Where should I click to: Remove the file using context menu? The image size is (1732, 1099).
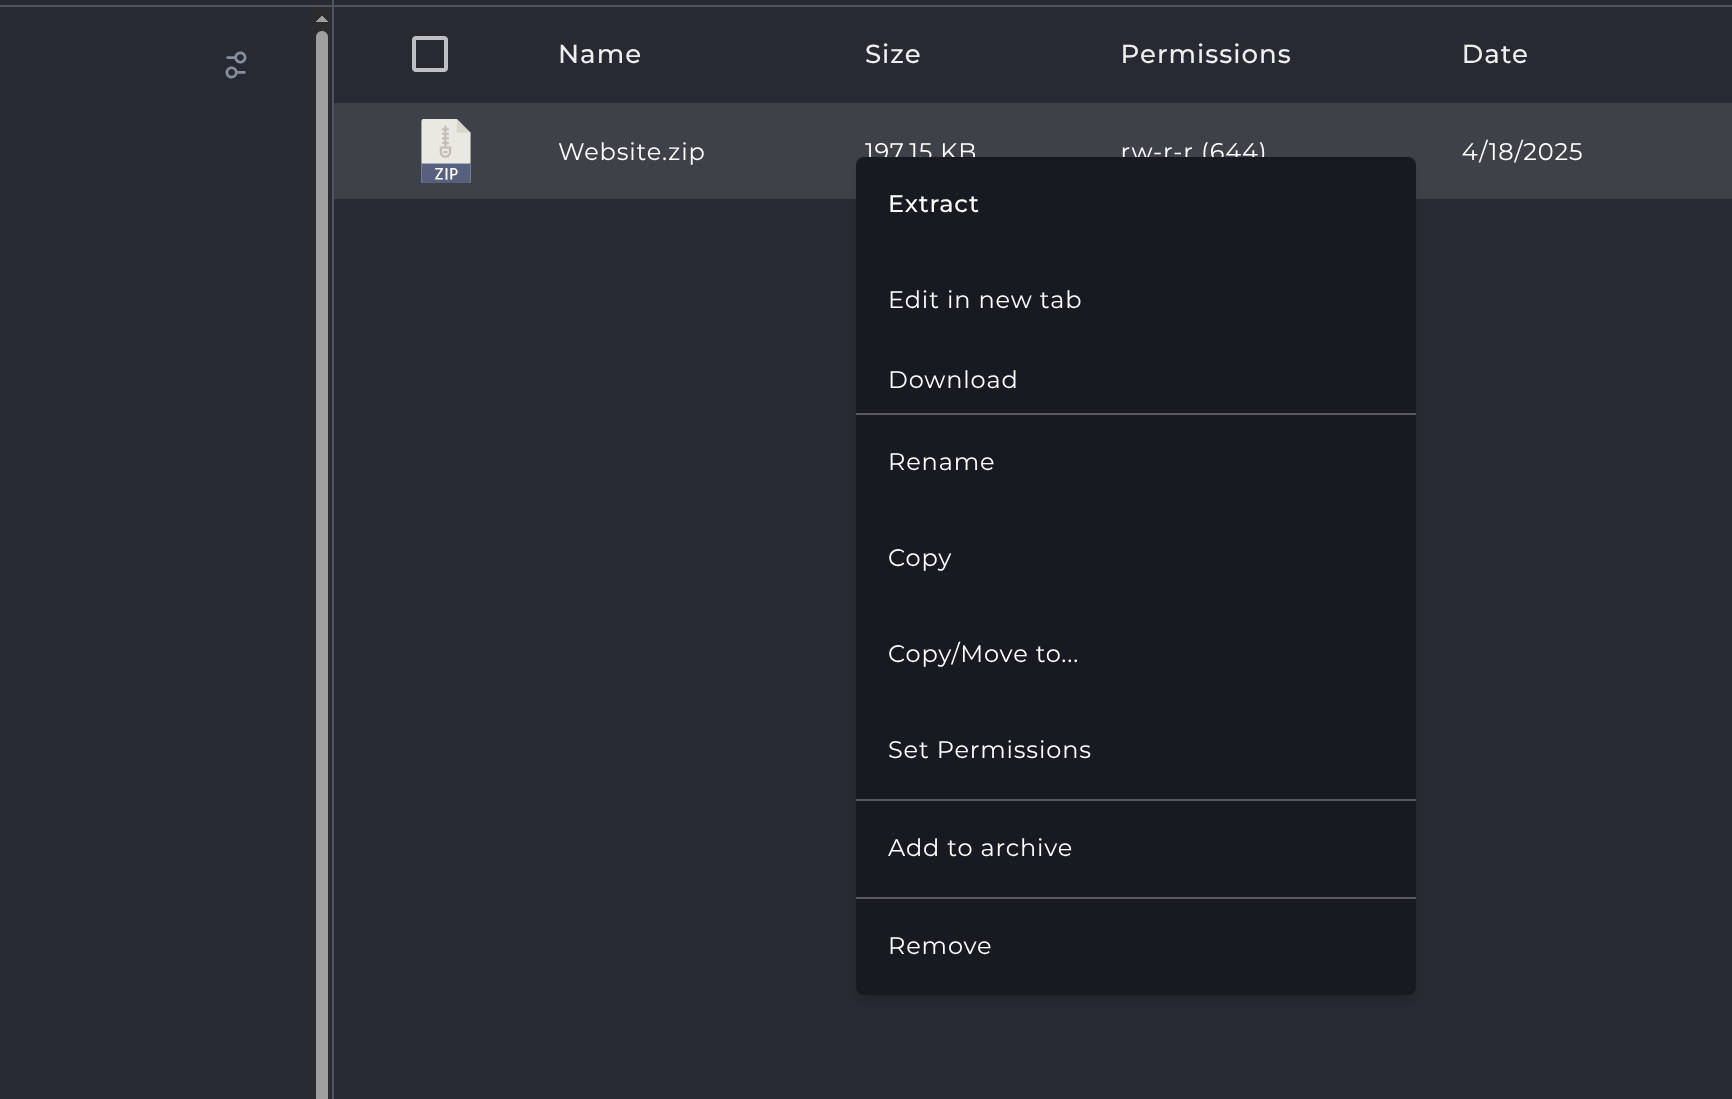[939, 946]
